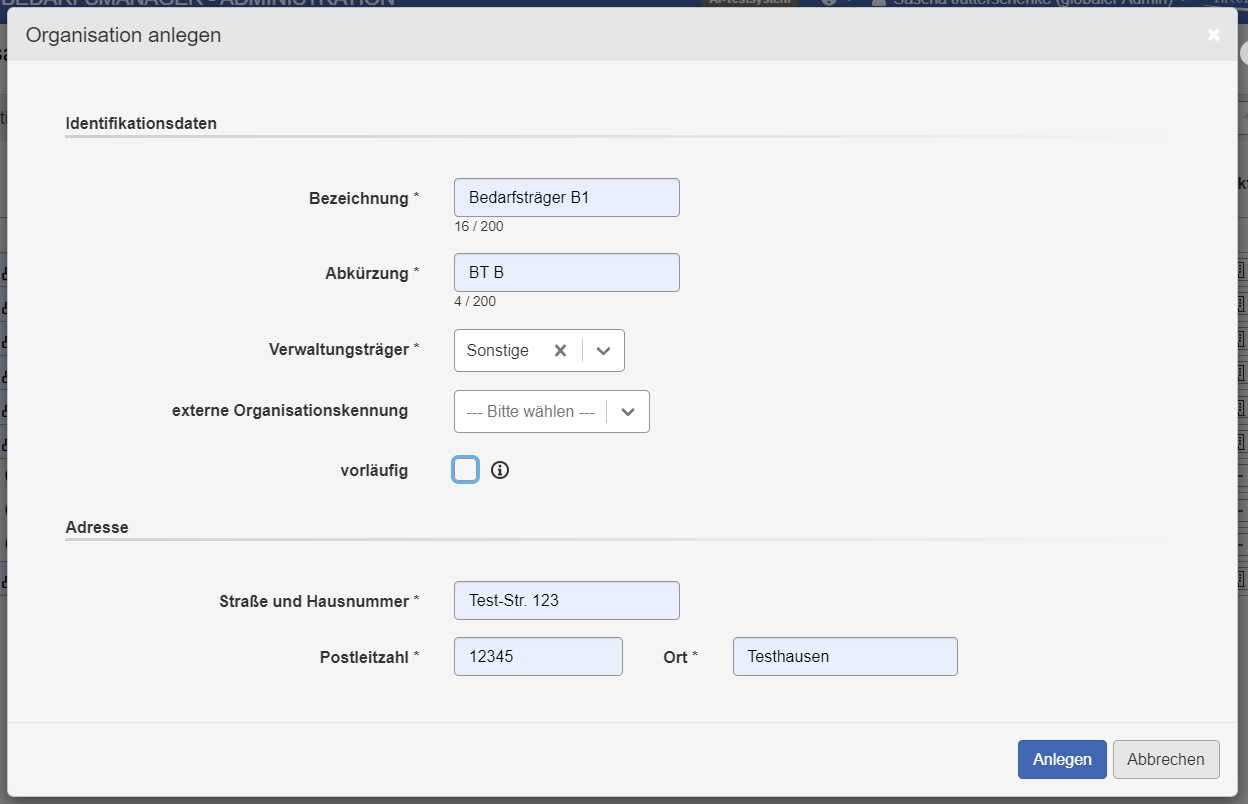The image size is (1248, 804).
Task: Click the Organisation anlegen dialog title
Action: 123,36
